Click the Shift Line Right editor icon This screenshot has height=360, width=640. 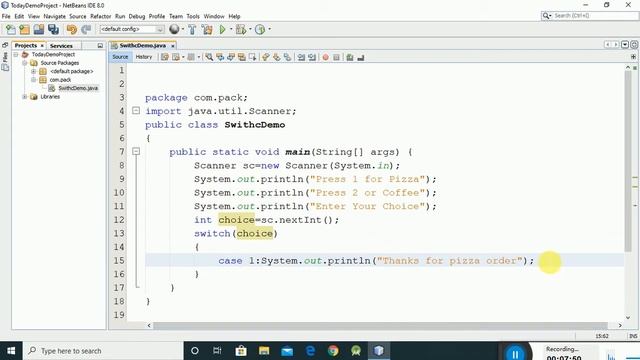312,57
